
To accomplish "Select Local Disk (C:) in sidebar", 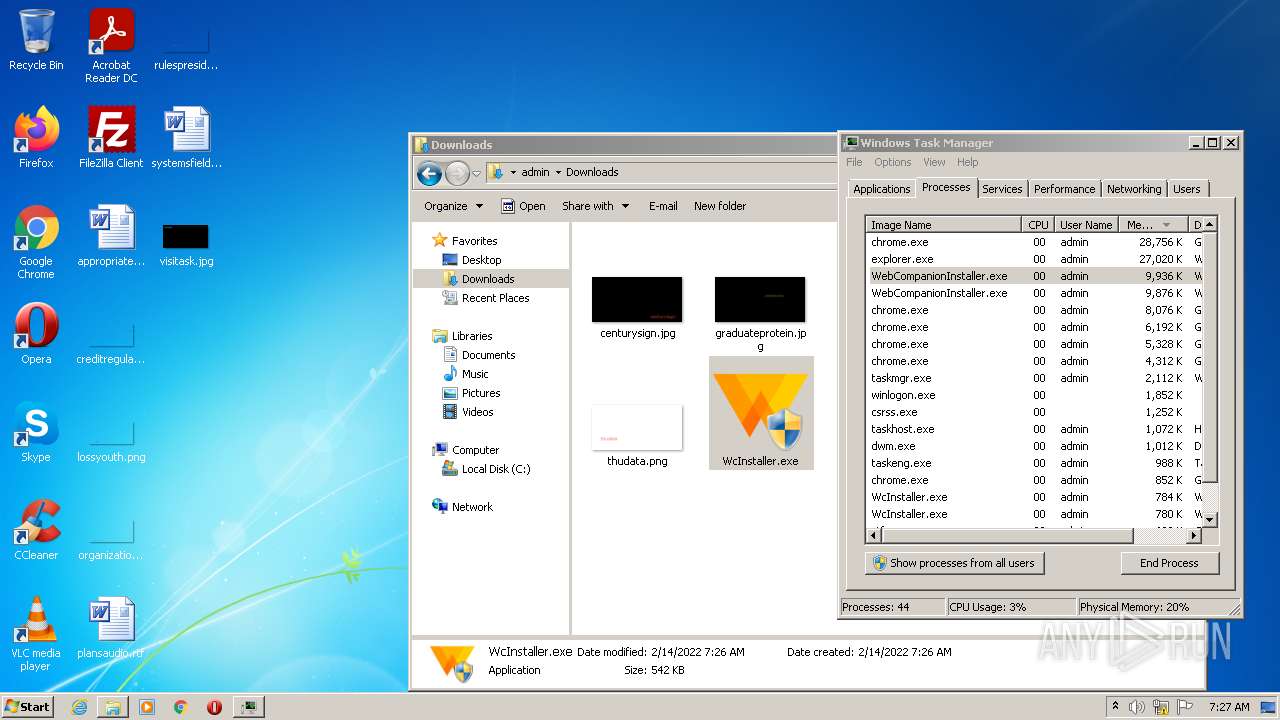I will click(496, 469).
